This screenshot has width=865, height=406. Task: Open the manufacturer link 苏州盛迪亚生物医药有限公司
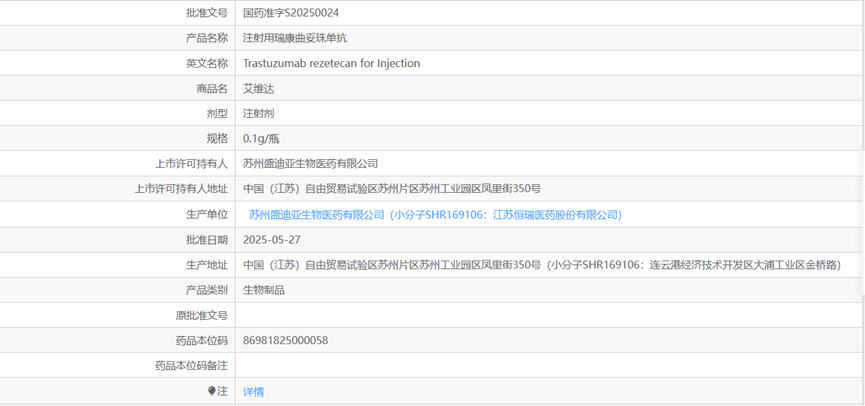[435, 215]
